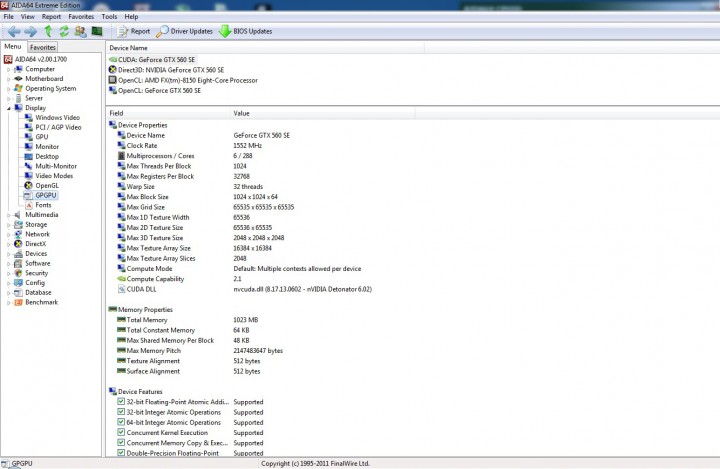Open Driver Updates from the toolbar
Screen dimensions: 720x469
tap(185, 31)
